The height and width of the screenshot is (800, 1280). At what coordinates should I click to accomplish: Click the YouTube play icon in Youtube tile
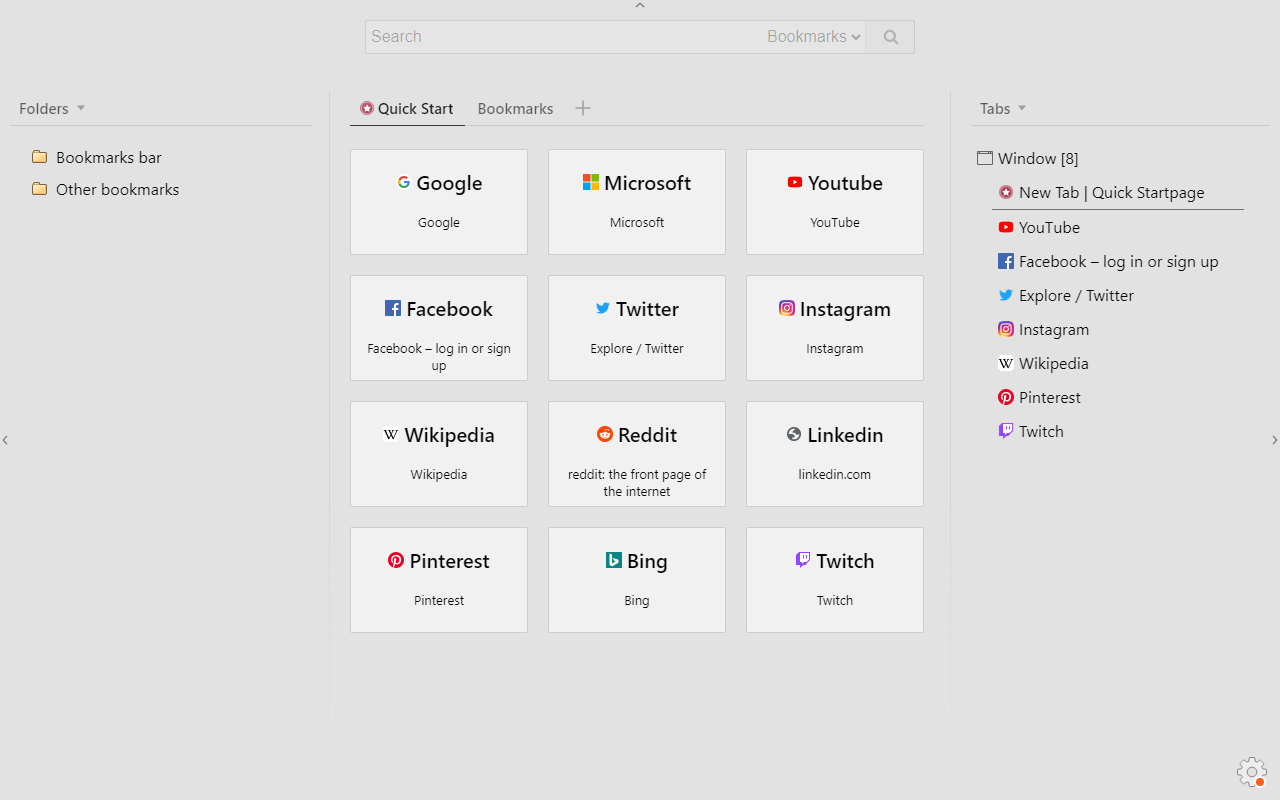tap(795, 182)
